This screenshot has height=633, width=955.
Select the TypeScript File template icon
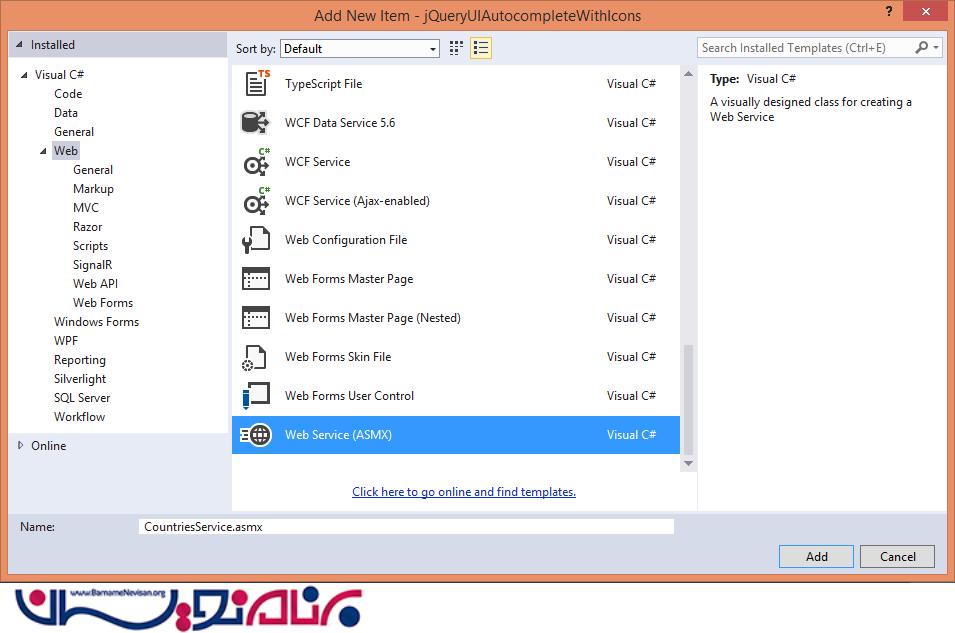pos(256,84)
